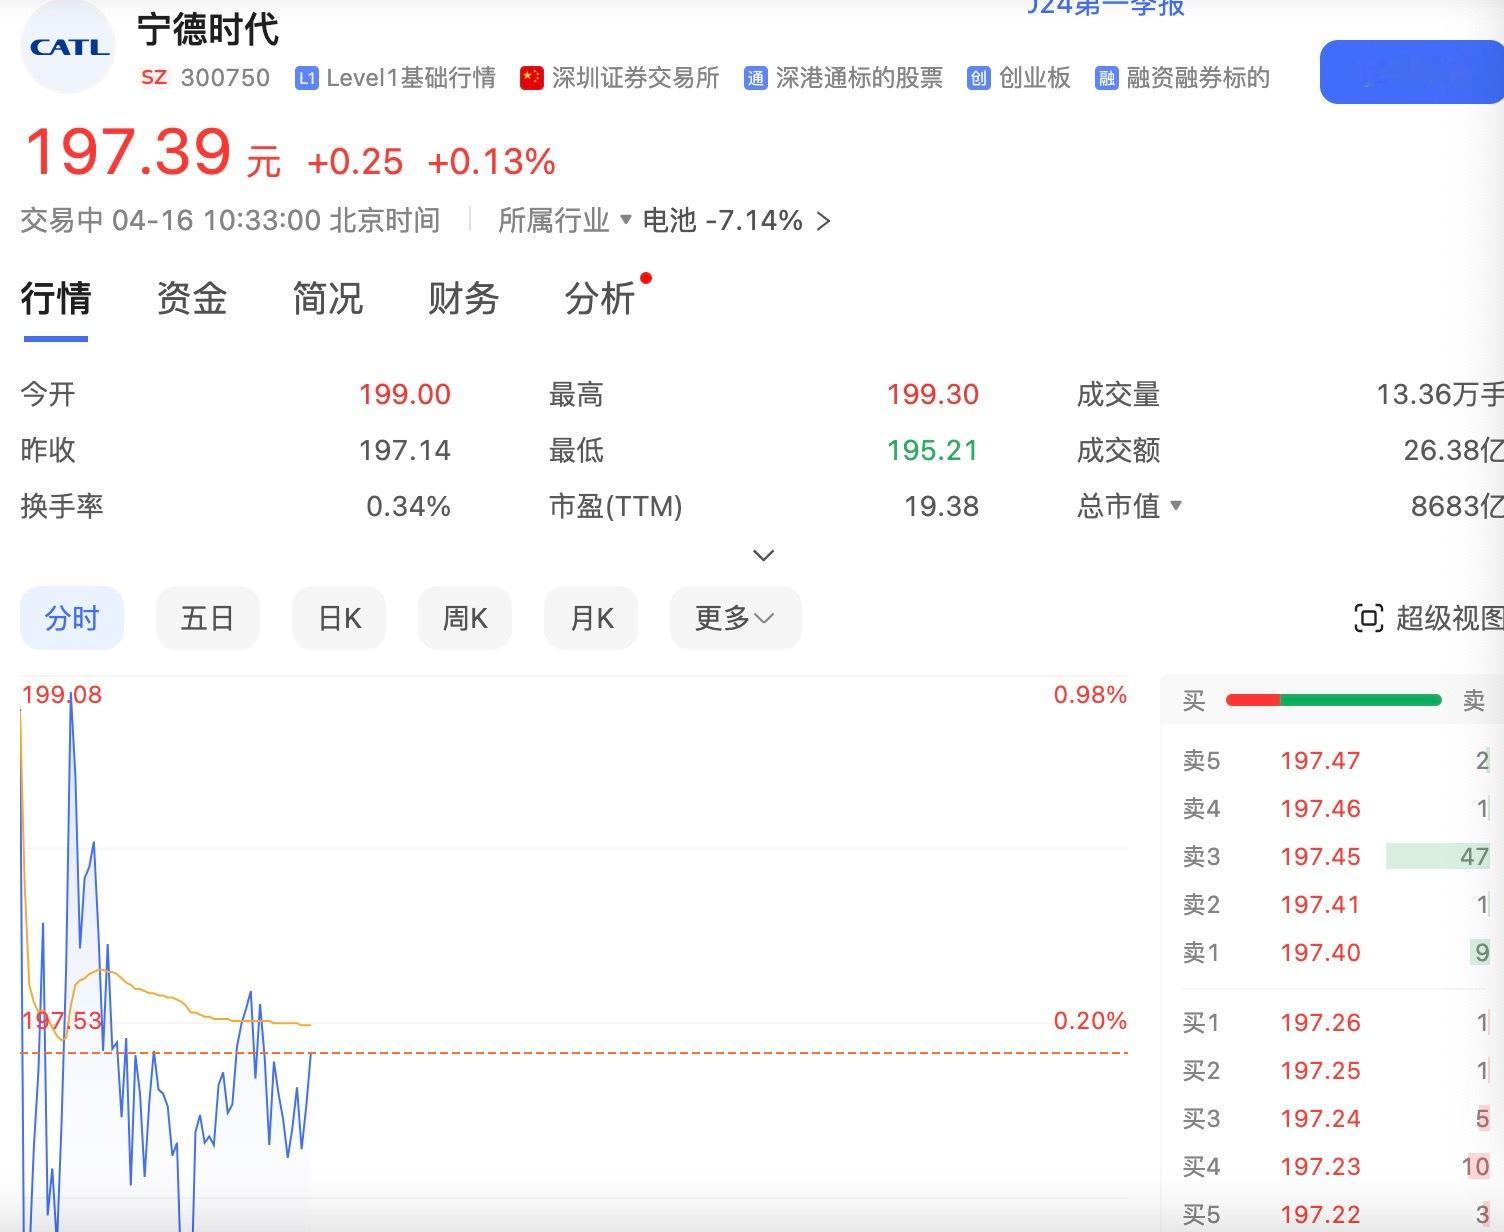Click the 深港通标的股票 tag

(x=859, y=78)
